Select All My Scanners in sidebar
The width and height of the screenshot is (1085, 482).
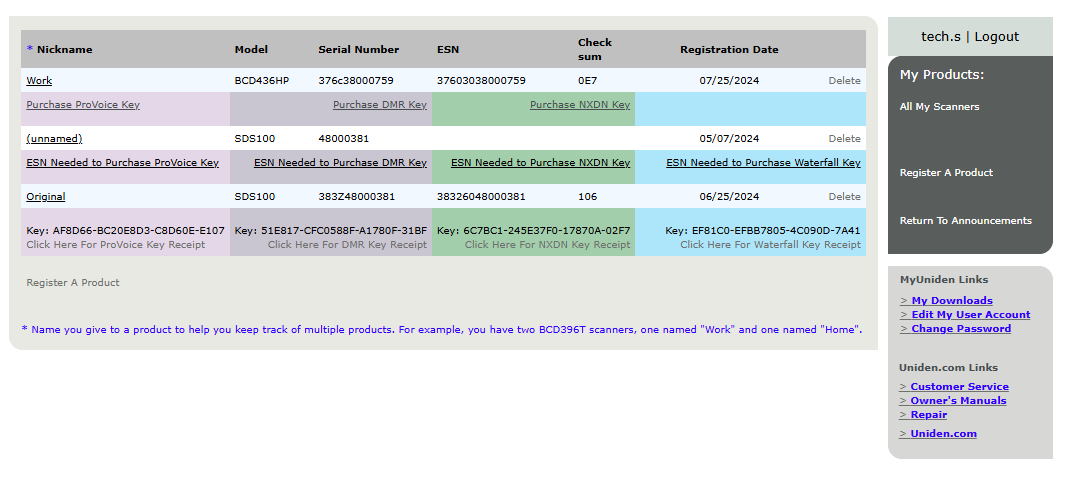[939, 106]
